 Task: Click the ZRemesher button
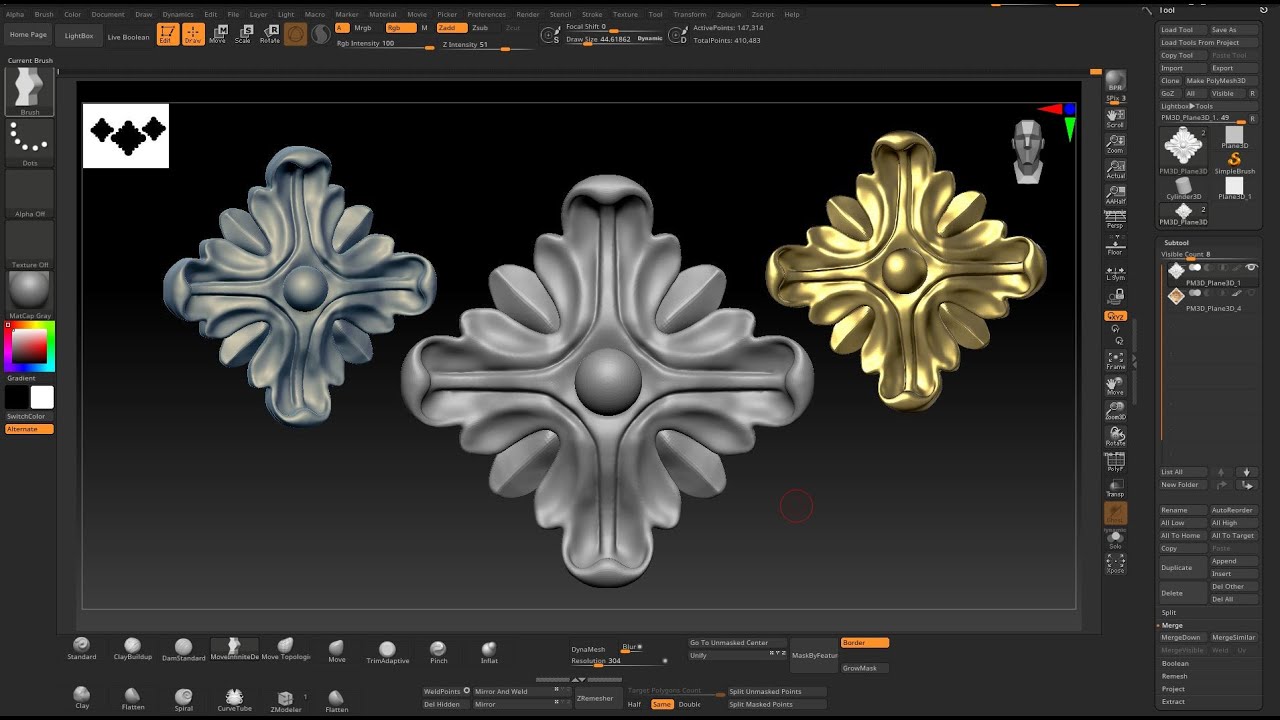(x=595, y=698)
